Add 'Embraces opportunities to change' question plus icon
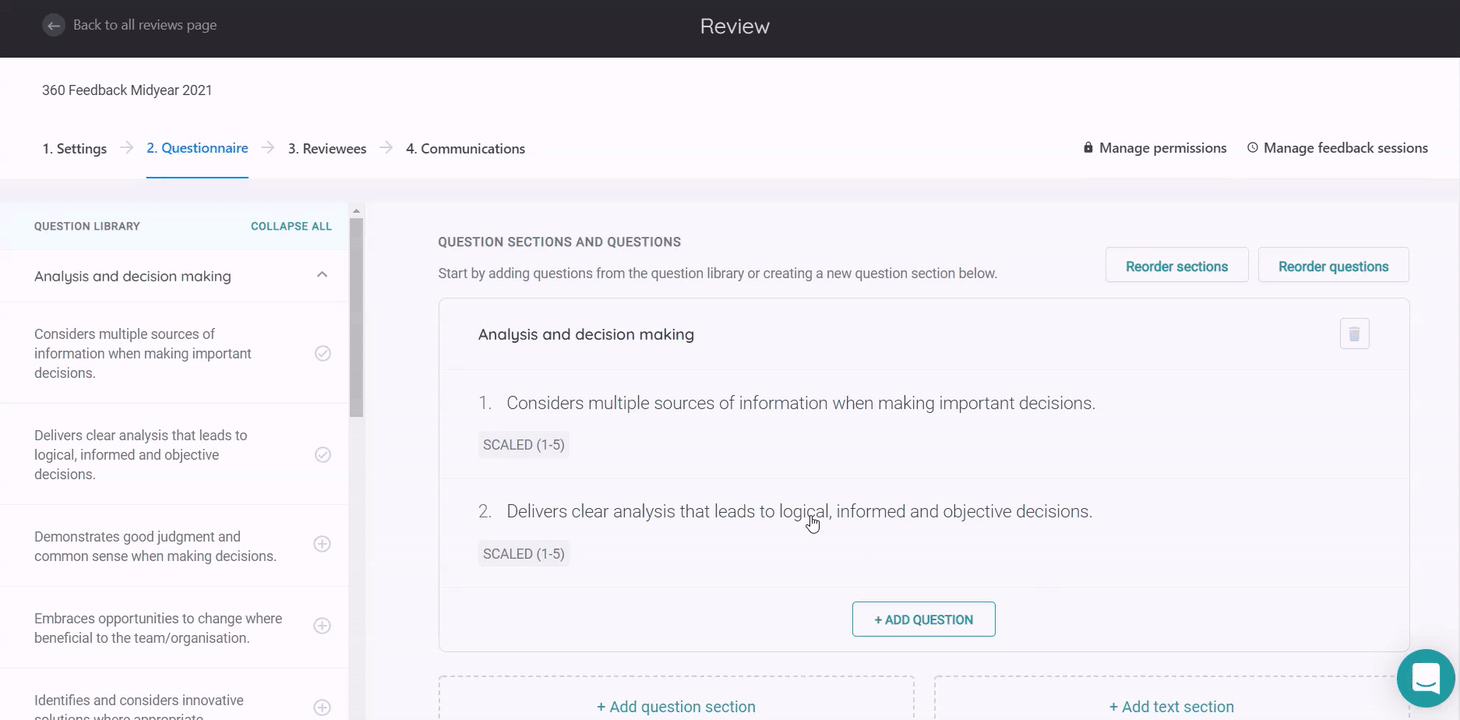 click(322, 626)
